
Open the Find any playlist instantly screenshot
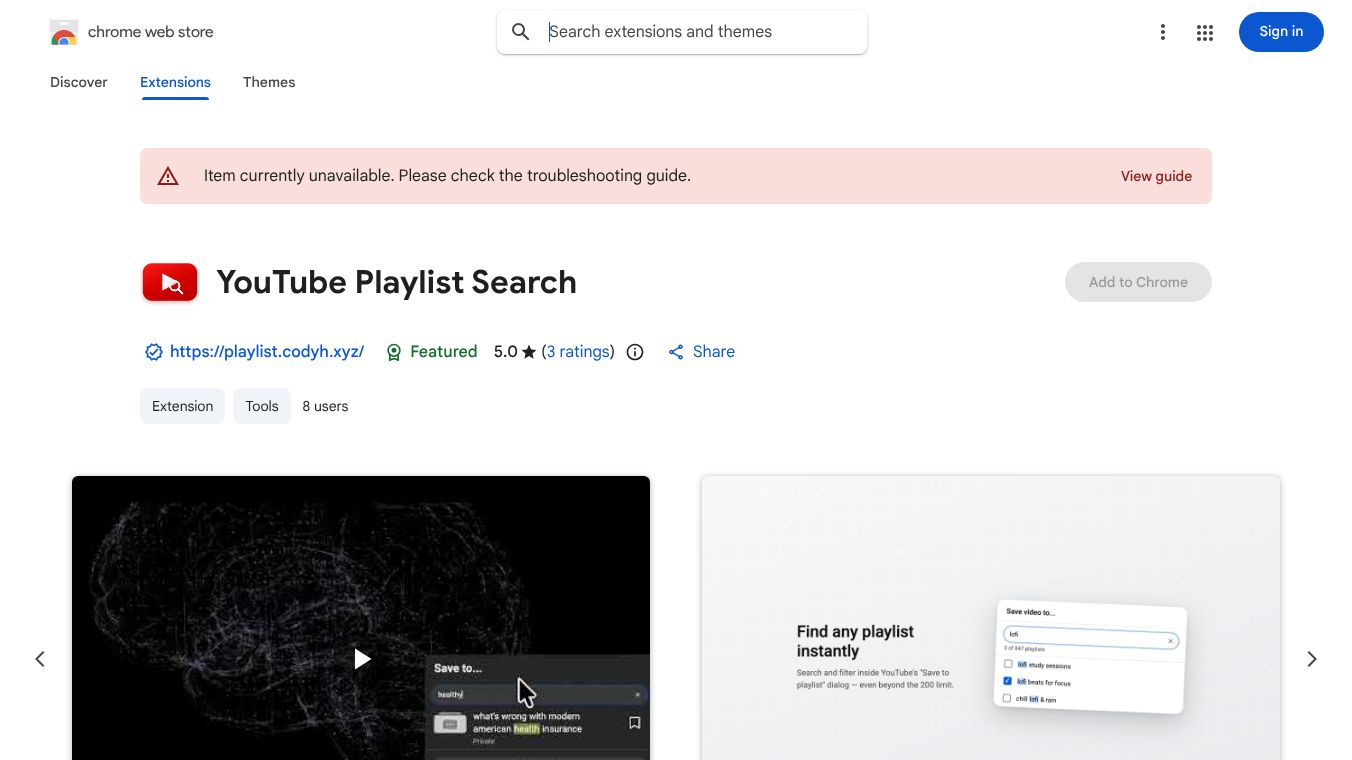click(x=991, y=618)
